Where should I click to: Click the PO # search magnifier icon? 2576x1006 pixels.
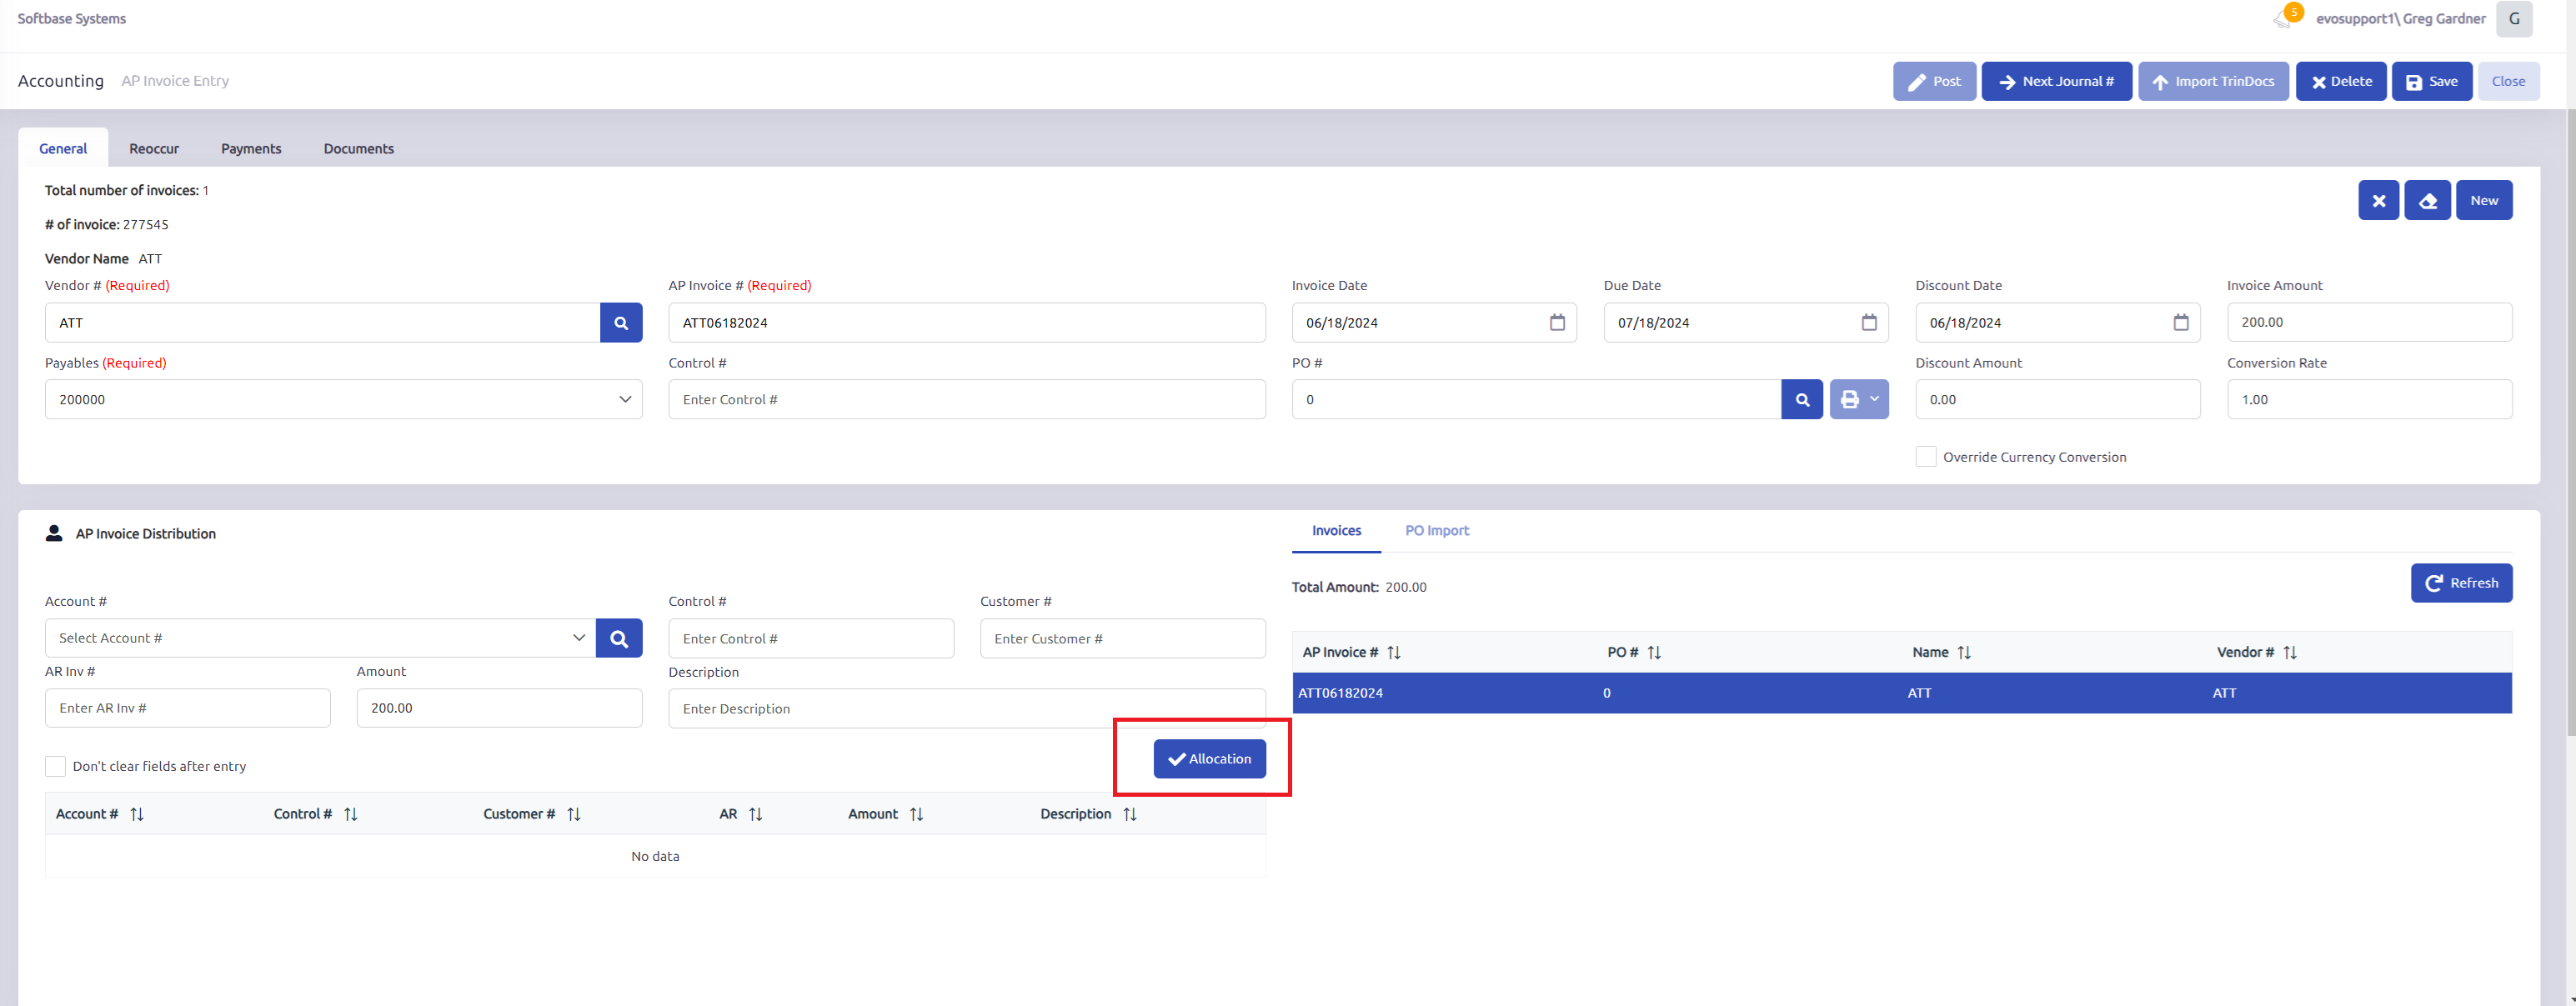coord(1802,400)
